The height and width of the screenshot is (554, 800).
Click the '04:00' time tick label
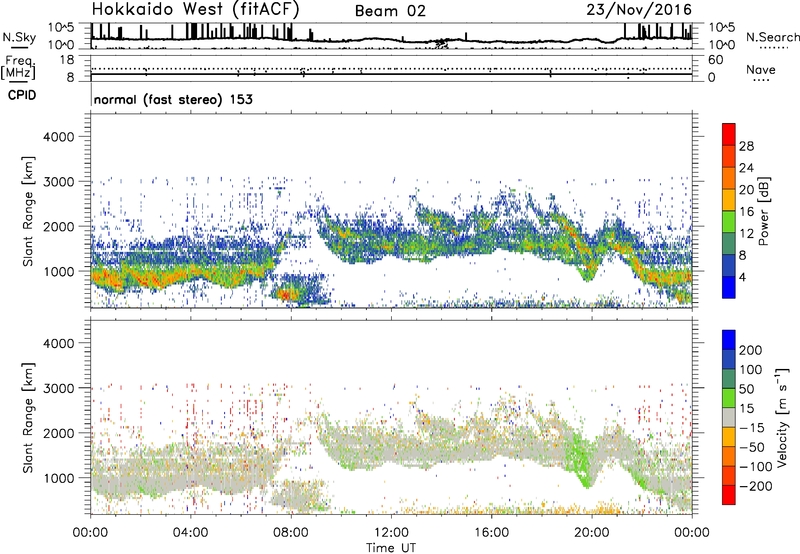click(190, 533)
